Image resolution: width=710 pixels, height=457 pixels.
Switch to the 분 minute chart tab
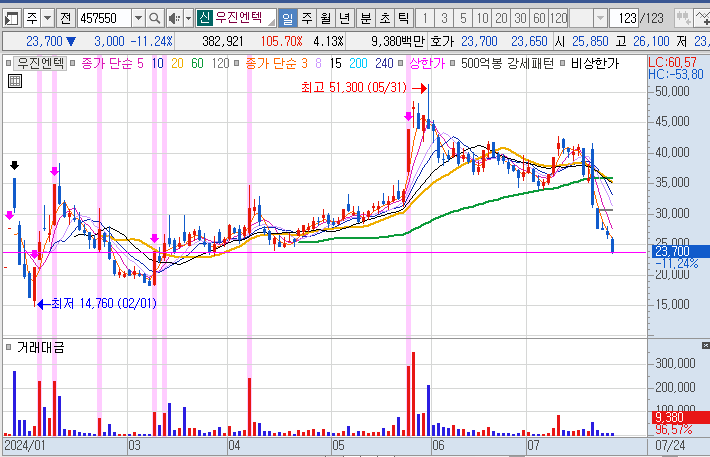[x=365, y=19]
